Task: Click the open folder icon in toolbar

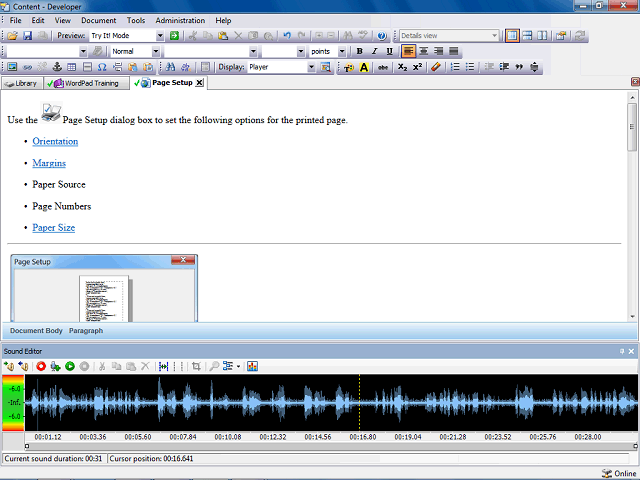Action: click(12, 36)
